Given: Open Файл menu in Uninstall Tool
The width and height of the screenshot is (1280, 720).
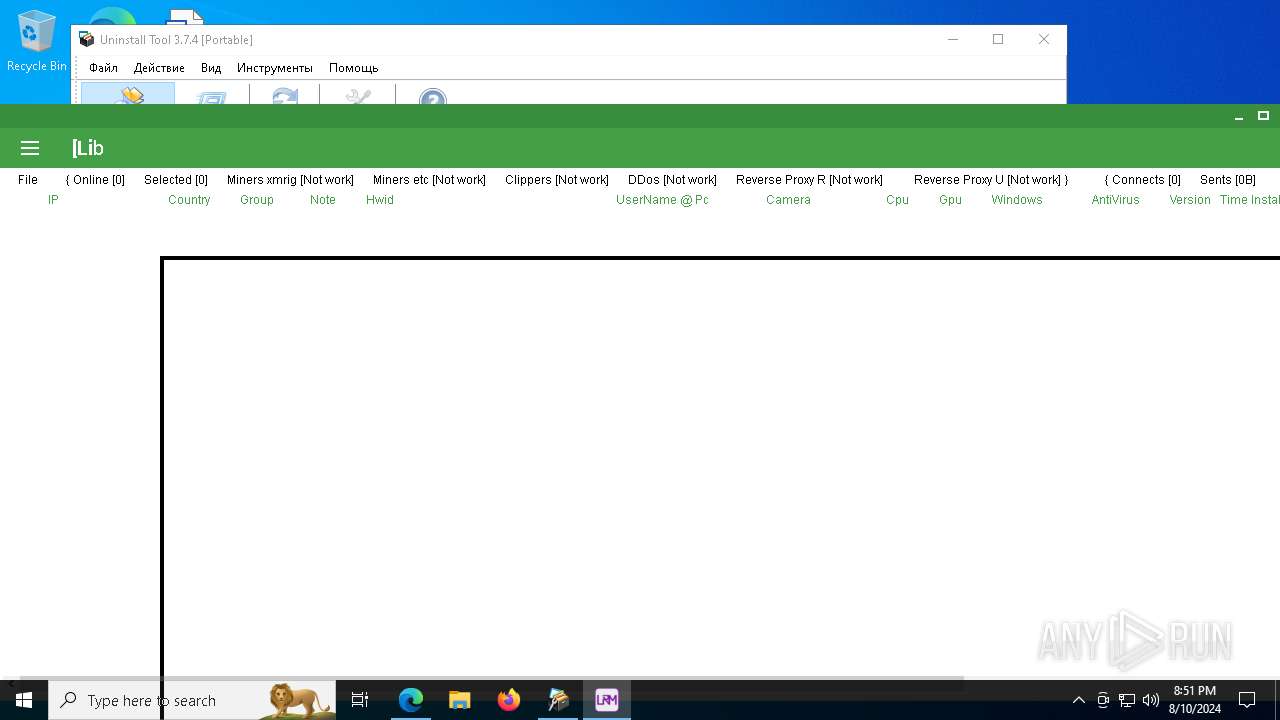Looking at the screenshot, I should pos(103,68).
